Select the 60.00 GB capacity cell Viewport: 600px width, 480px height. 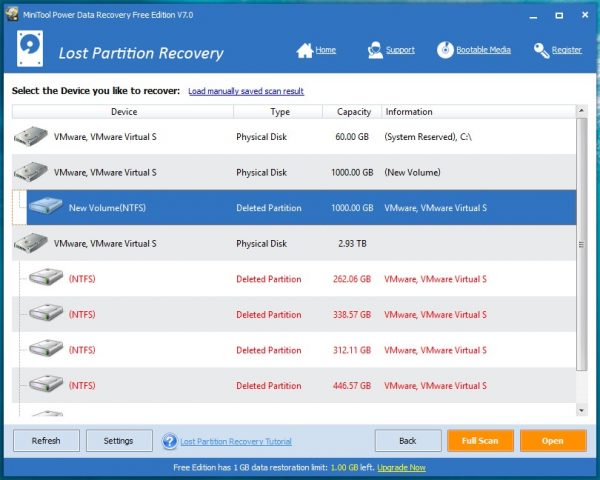click(x=352, y=137)
